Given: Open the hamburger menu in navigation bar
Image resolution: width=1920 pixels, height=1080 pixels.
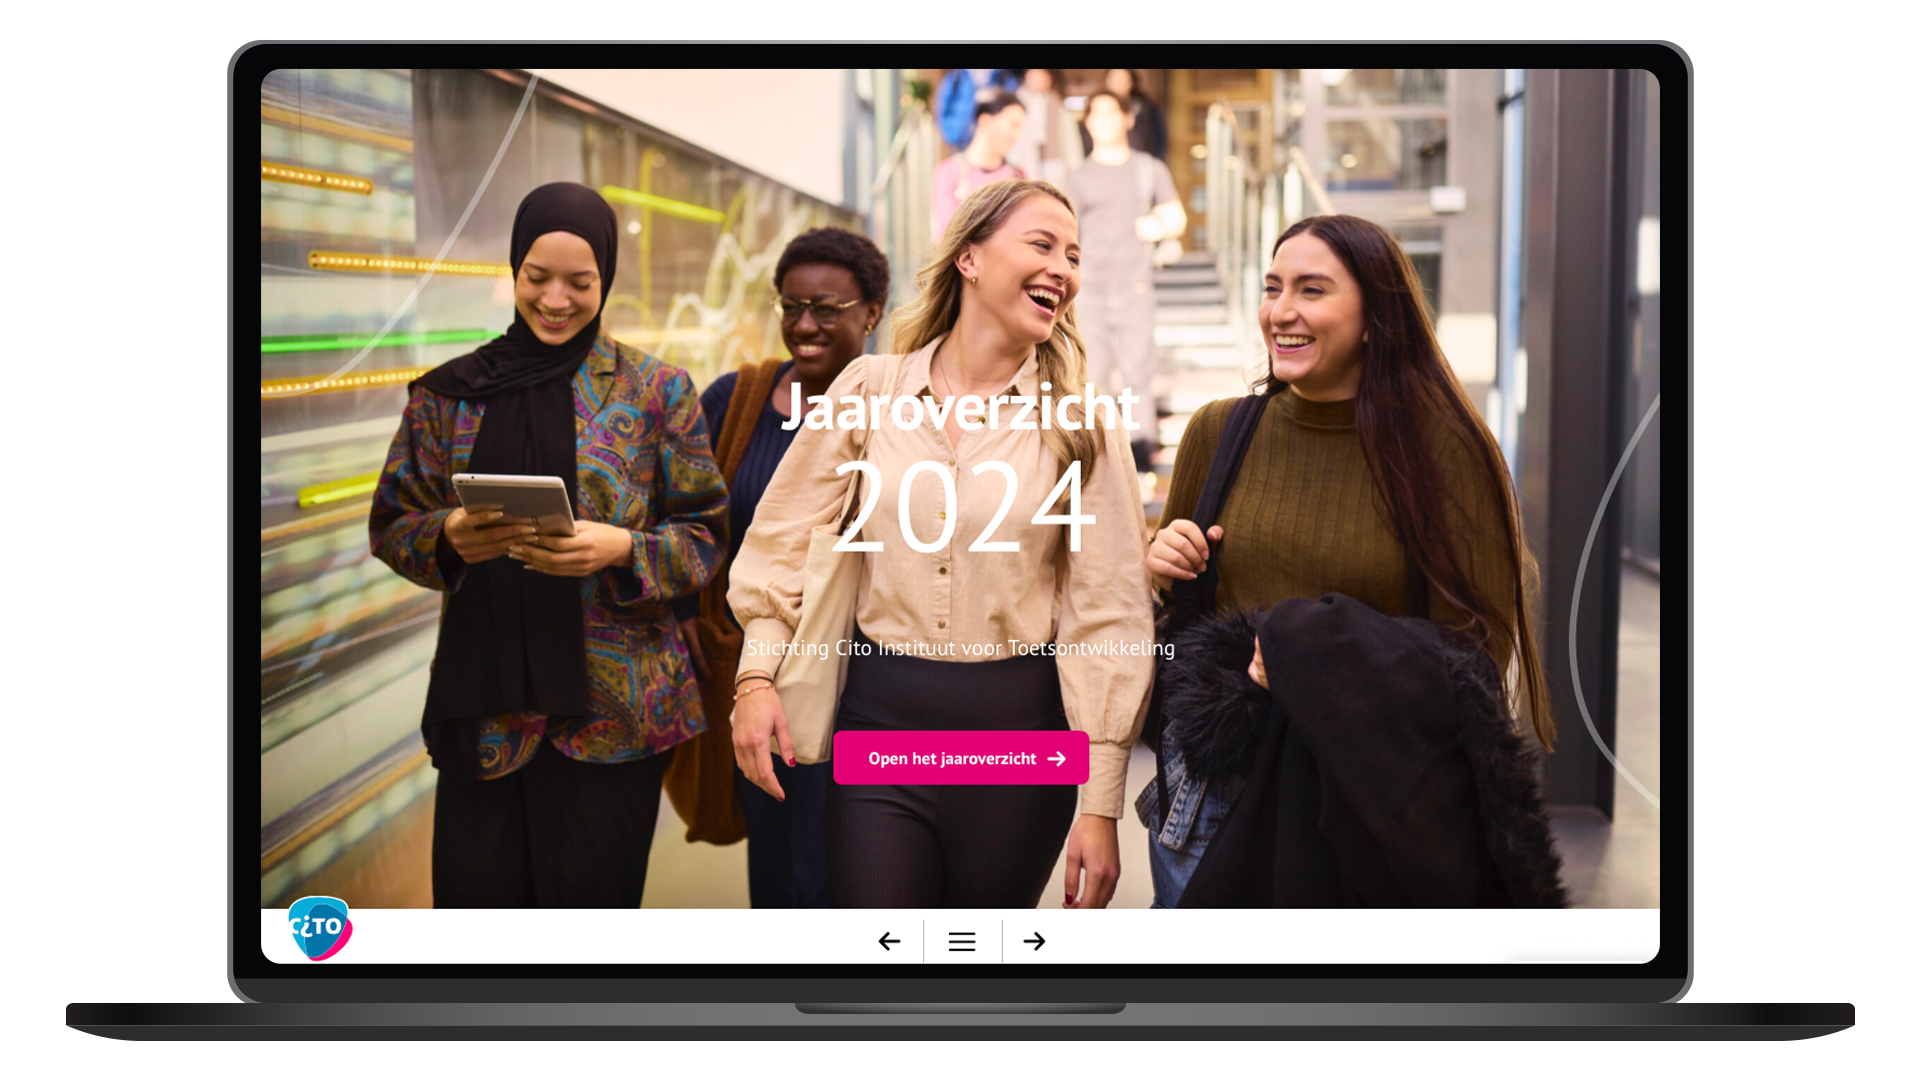Looking at the screenshot, I should click(962, 941).
